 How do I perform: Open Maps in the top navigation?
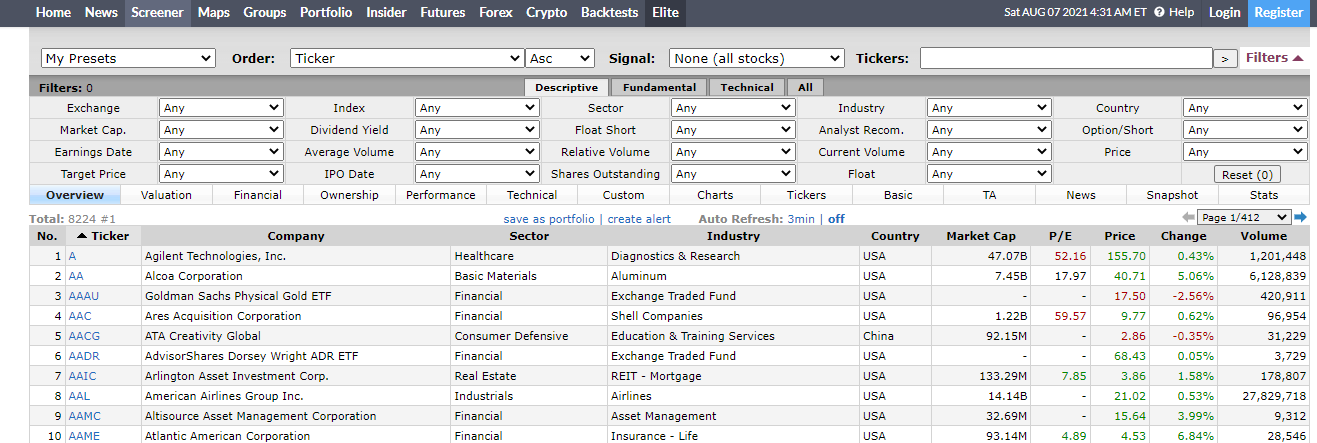[x=213, y=12]
